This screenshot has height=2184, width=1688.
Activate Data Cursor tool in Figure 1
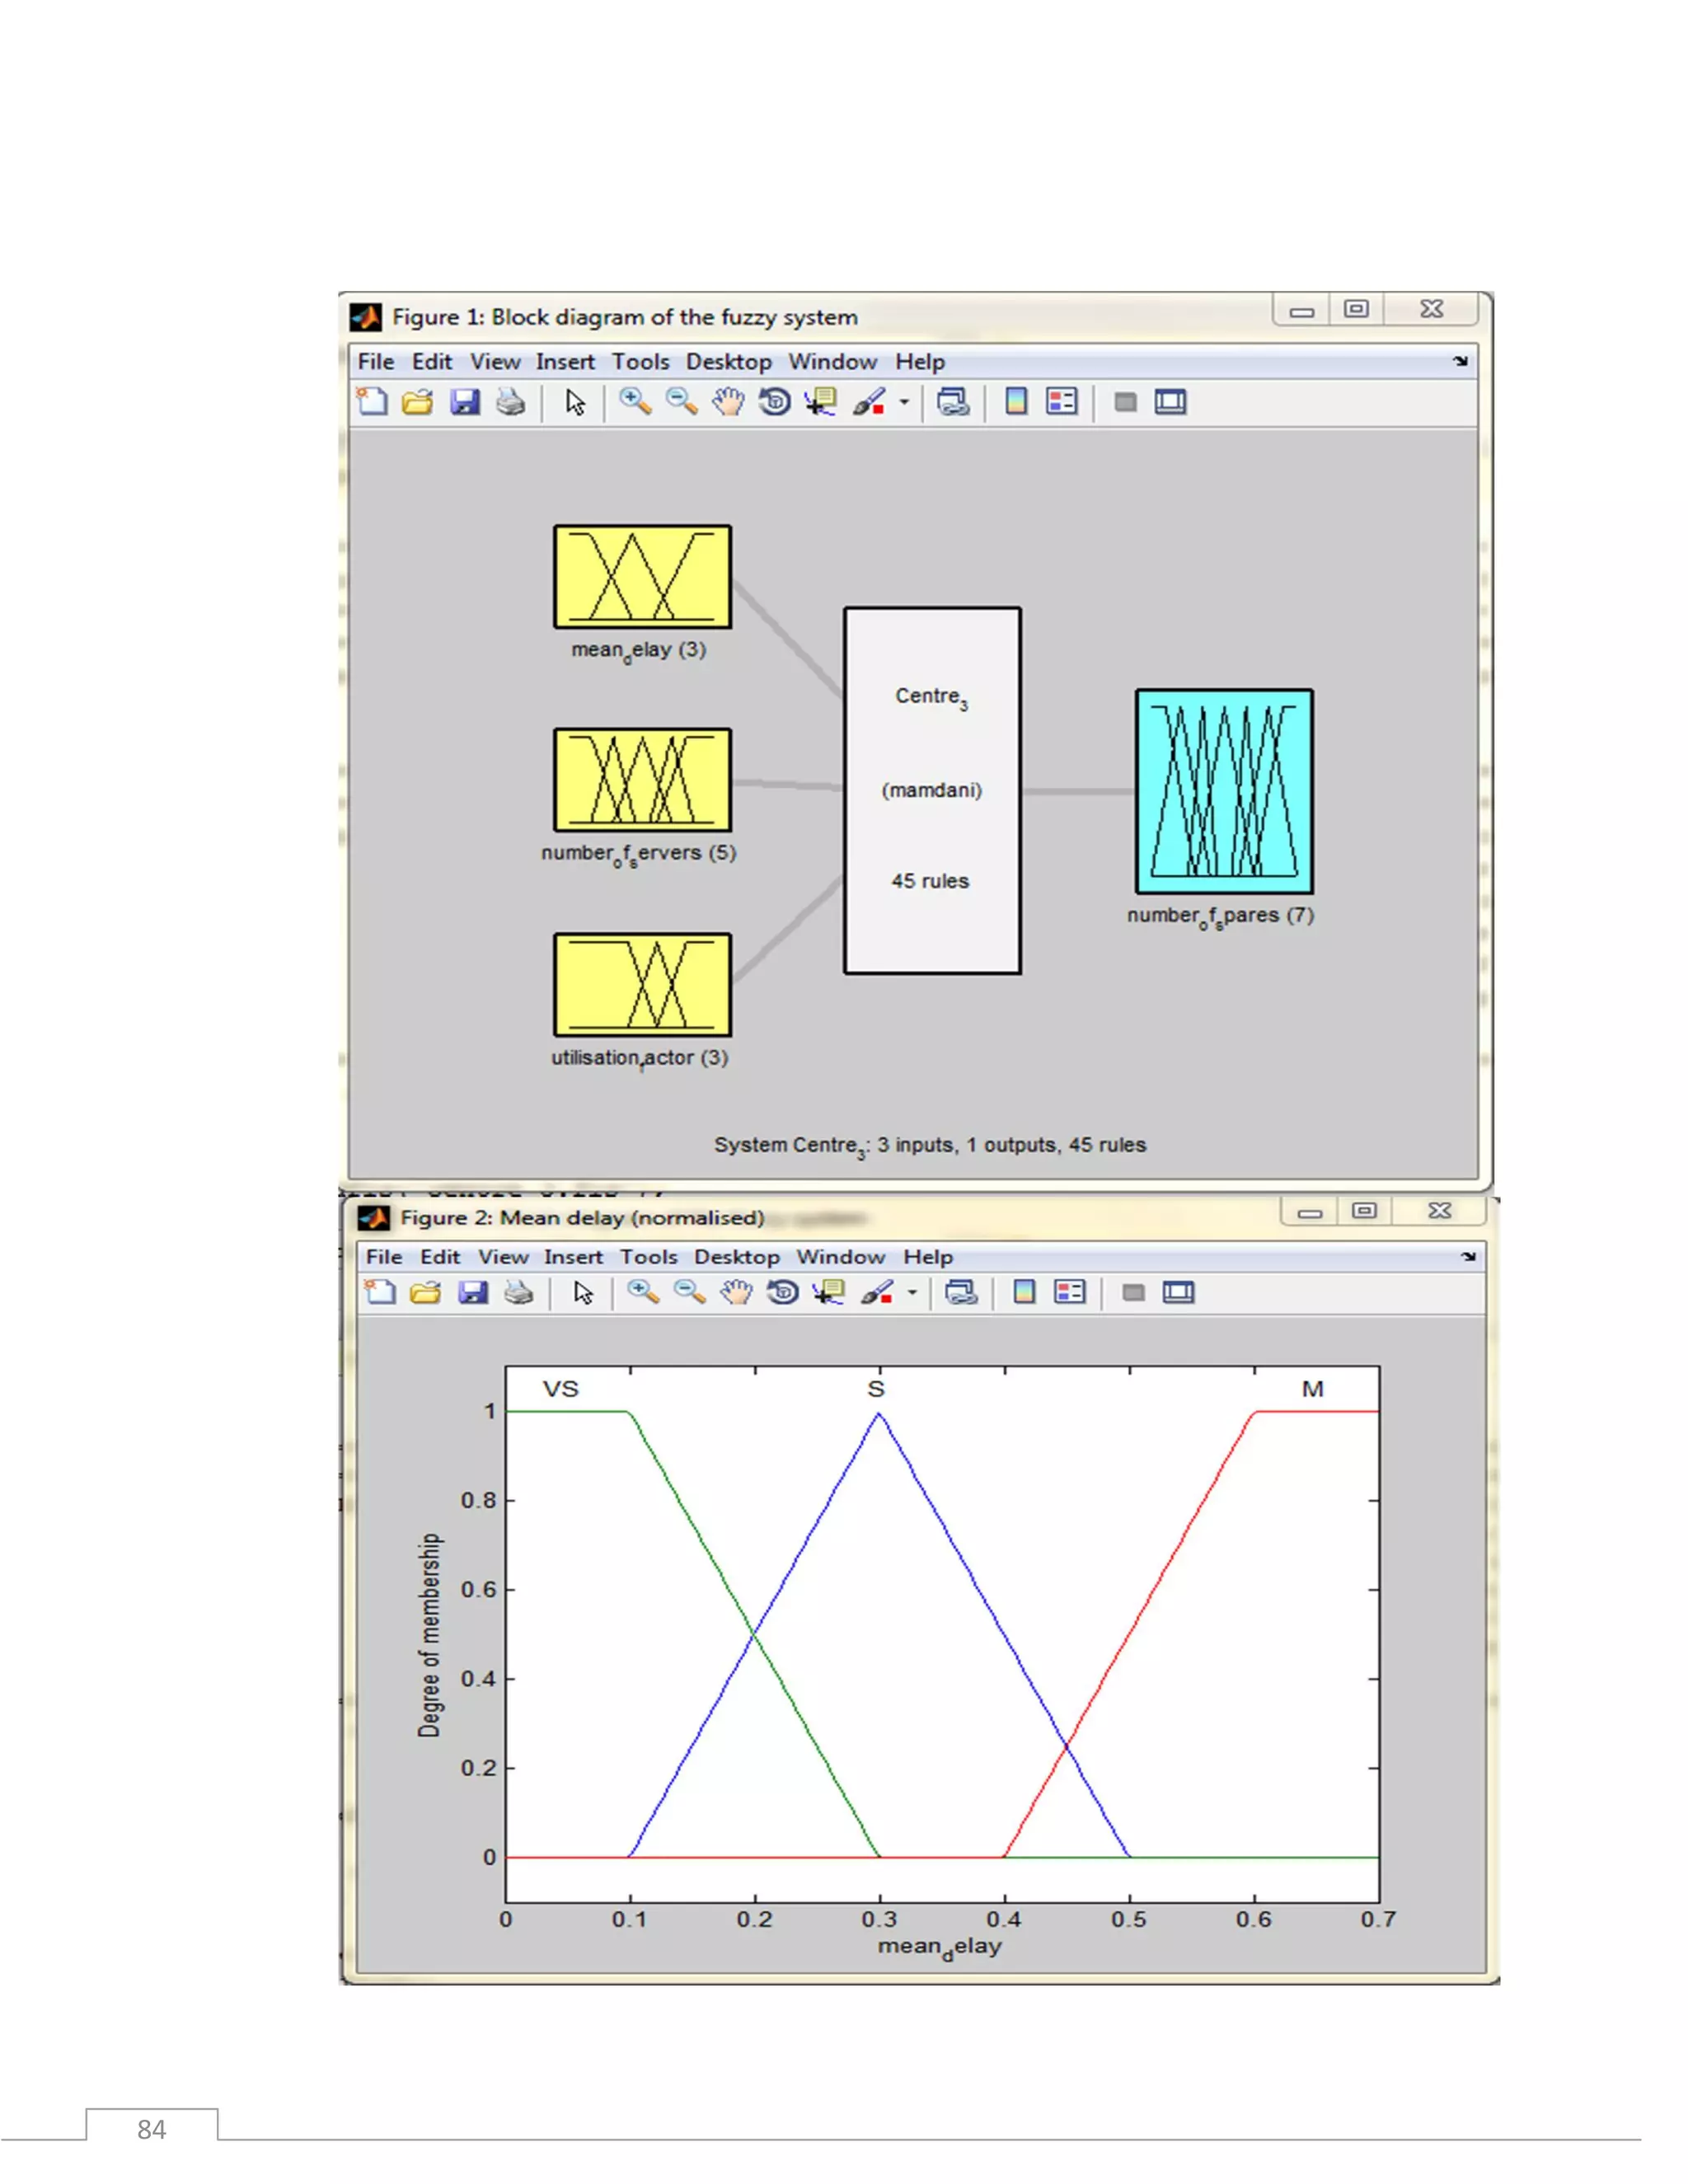[x=822, y=402]
